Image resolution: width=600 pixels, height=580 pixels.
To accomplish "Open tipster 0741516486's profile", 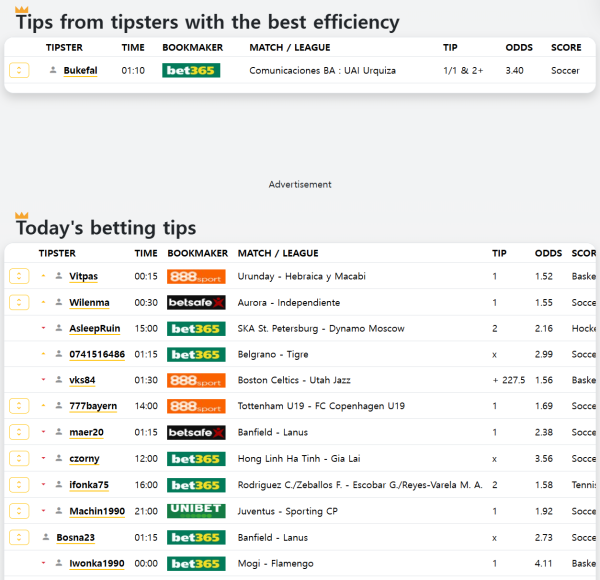I will (x=97, y=354).
